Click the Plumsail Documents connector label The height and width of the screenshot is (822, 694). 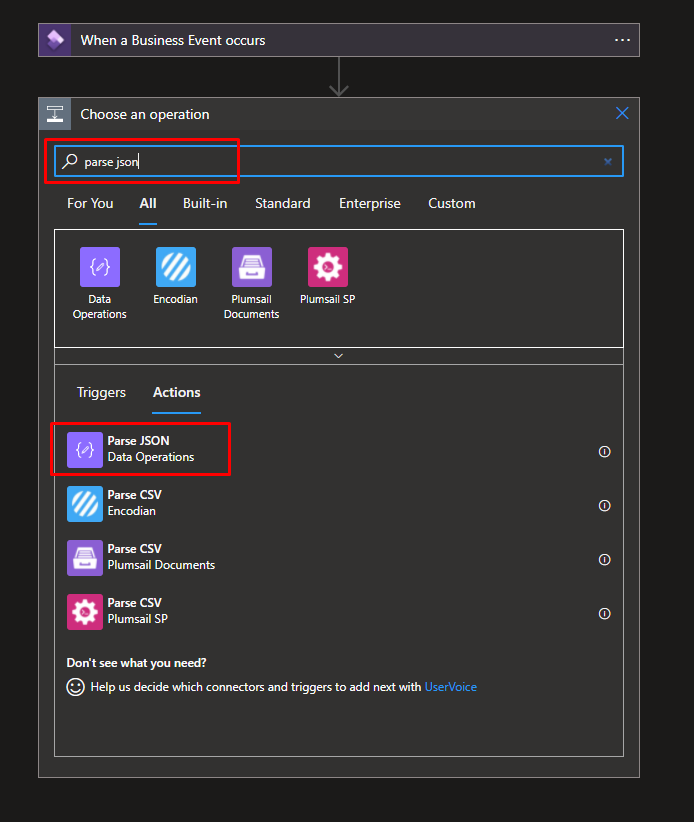[252, 307]
